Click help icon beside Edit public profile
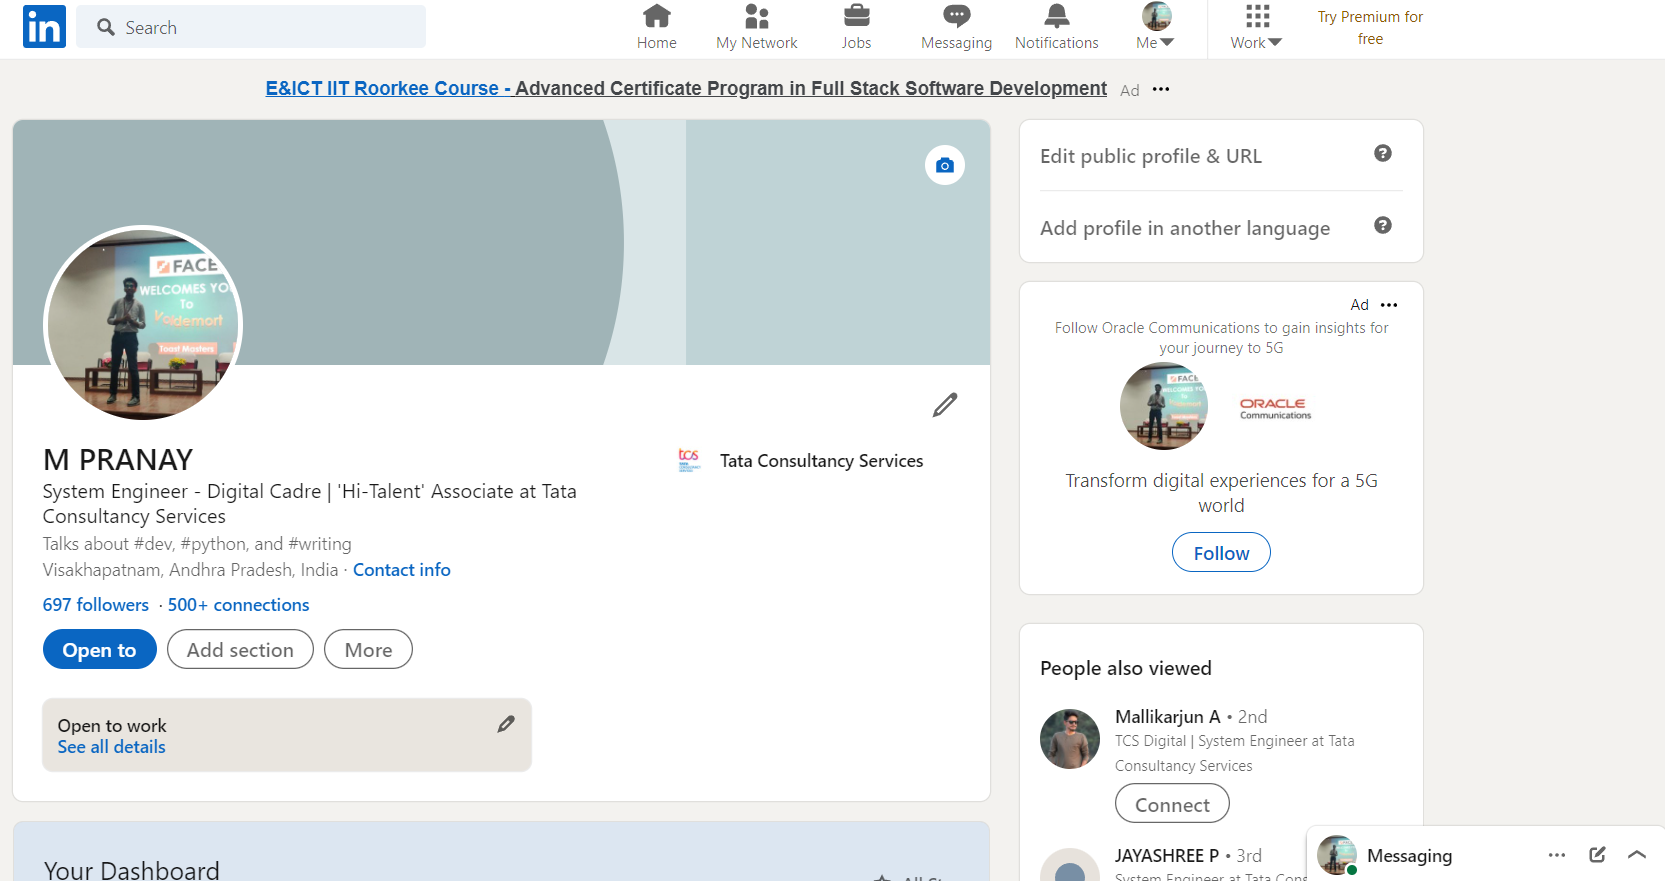 click(x=1383, y=153)
